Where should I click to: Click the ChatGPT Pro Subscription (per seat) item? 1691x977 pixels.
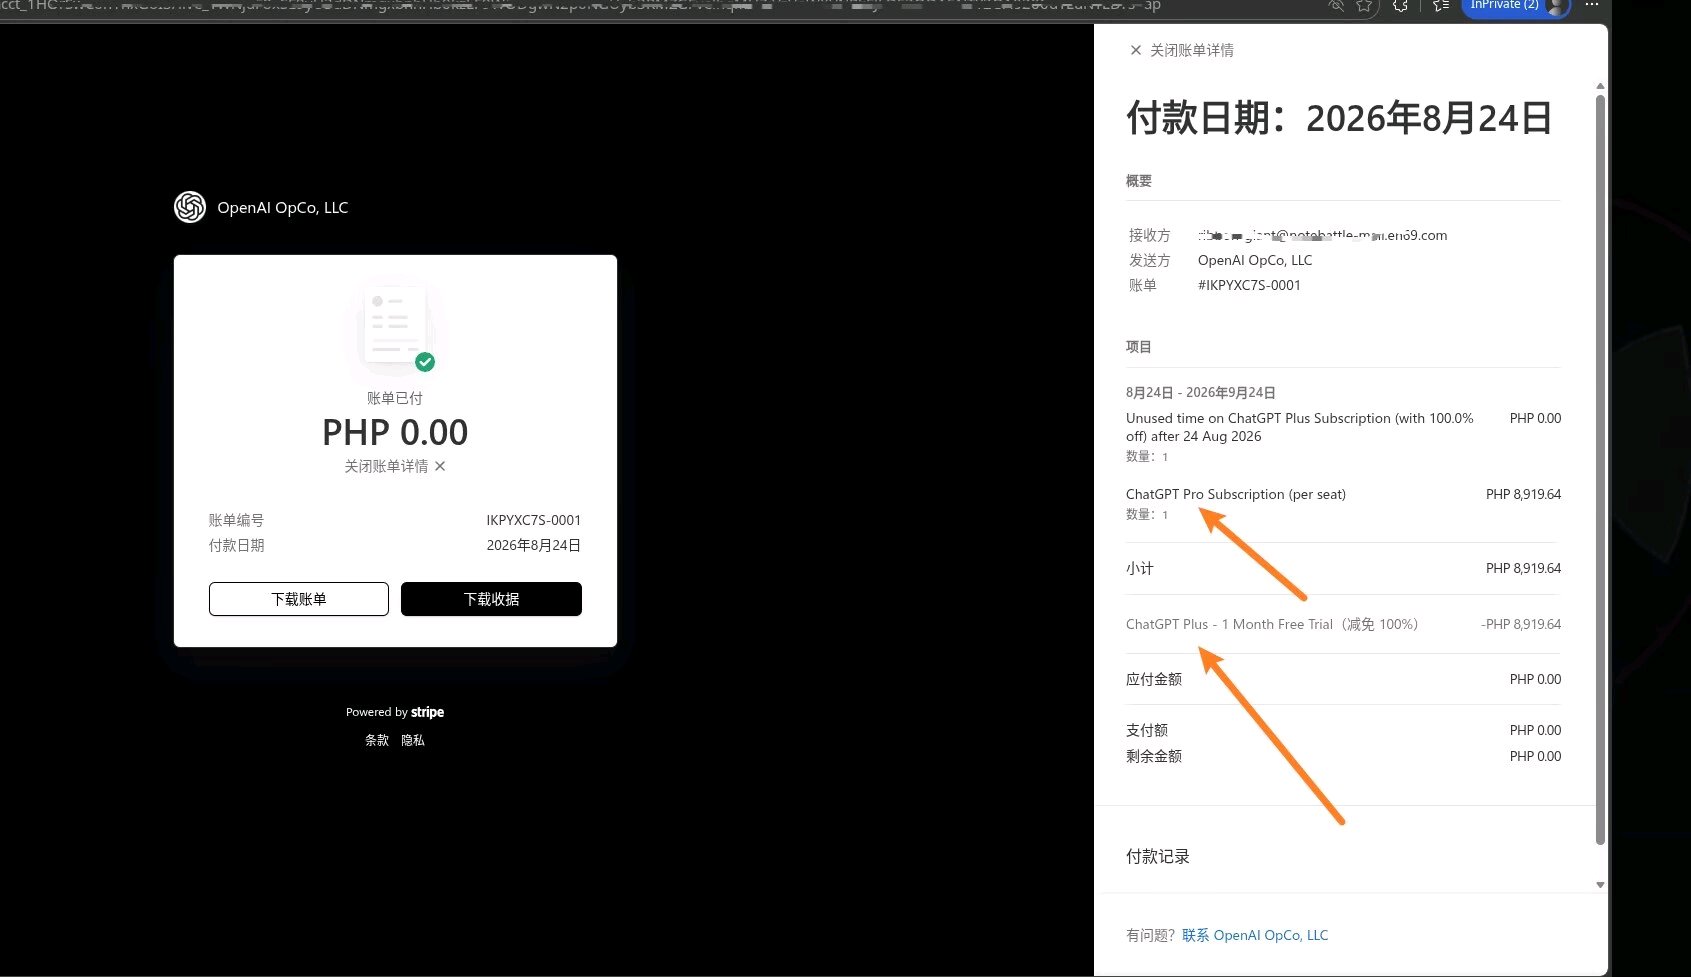click(x=1236, y=494)
